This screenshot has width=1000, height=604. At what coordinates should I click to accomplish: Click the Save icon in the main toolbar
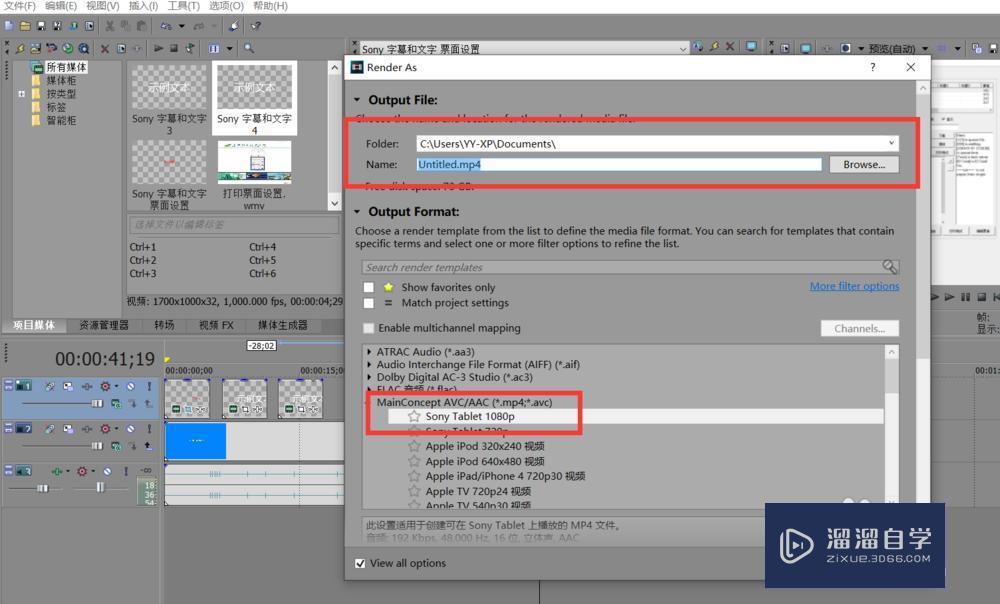point(41,26)
